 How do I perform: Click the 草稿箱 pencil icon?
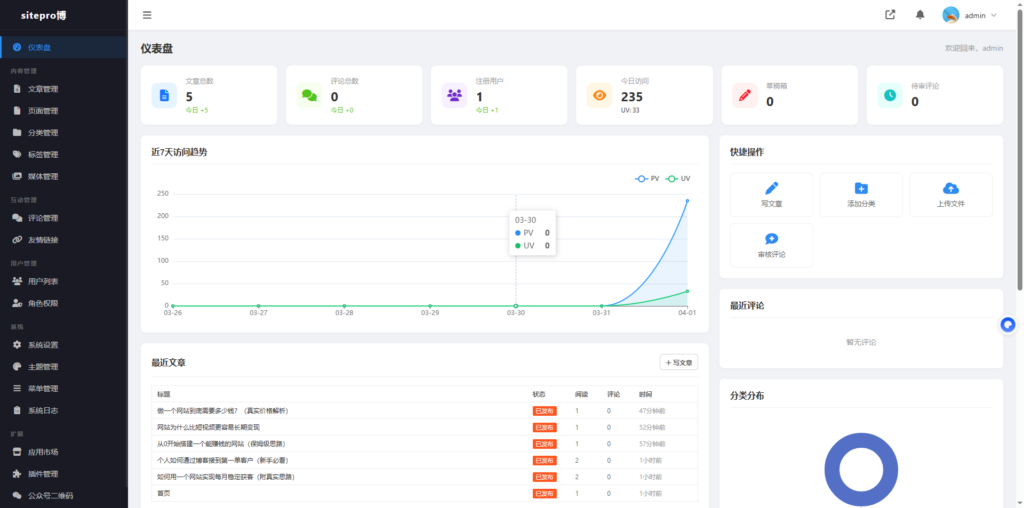coord(745,95)
